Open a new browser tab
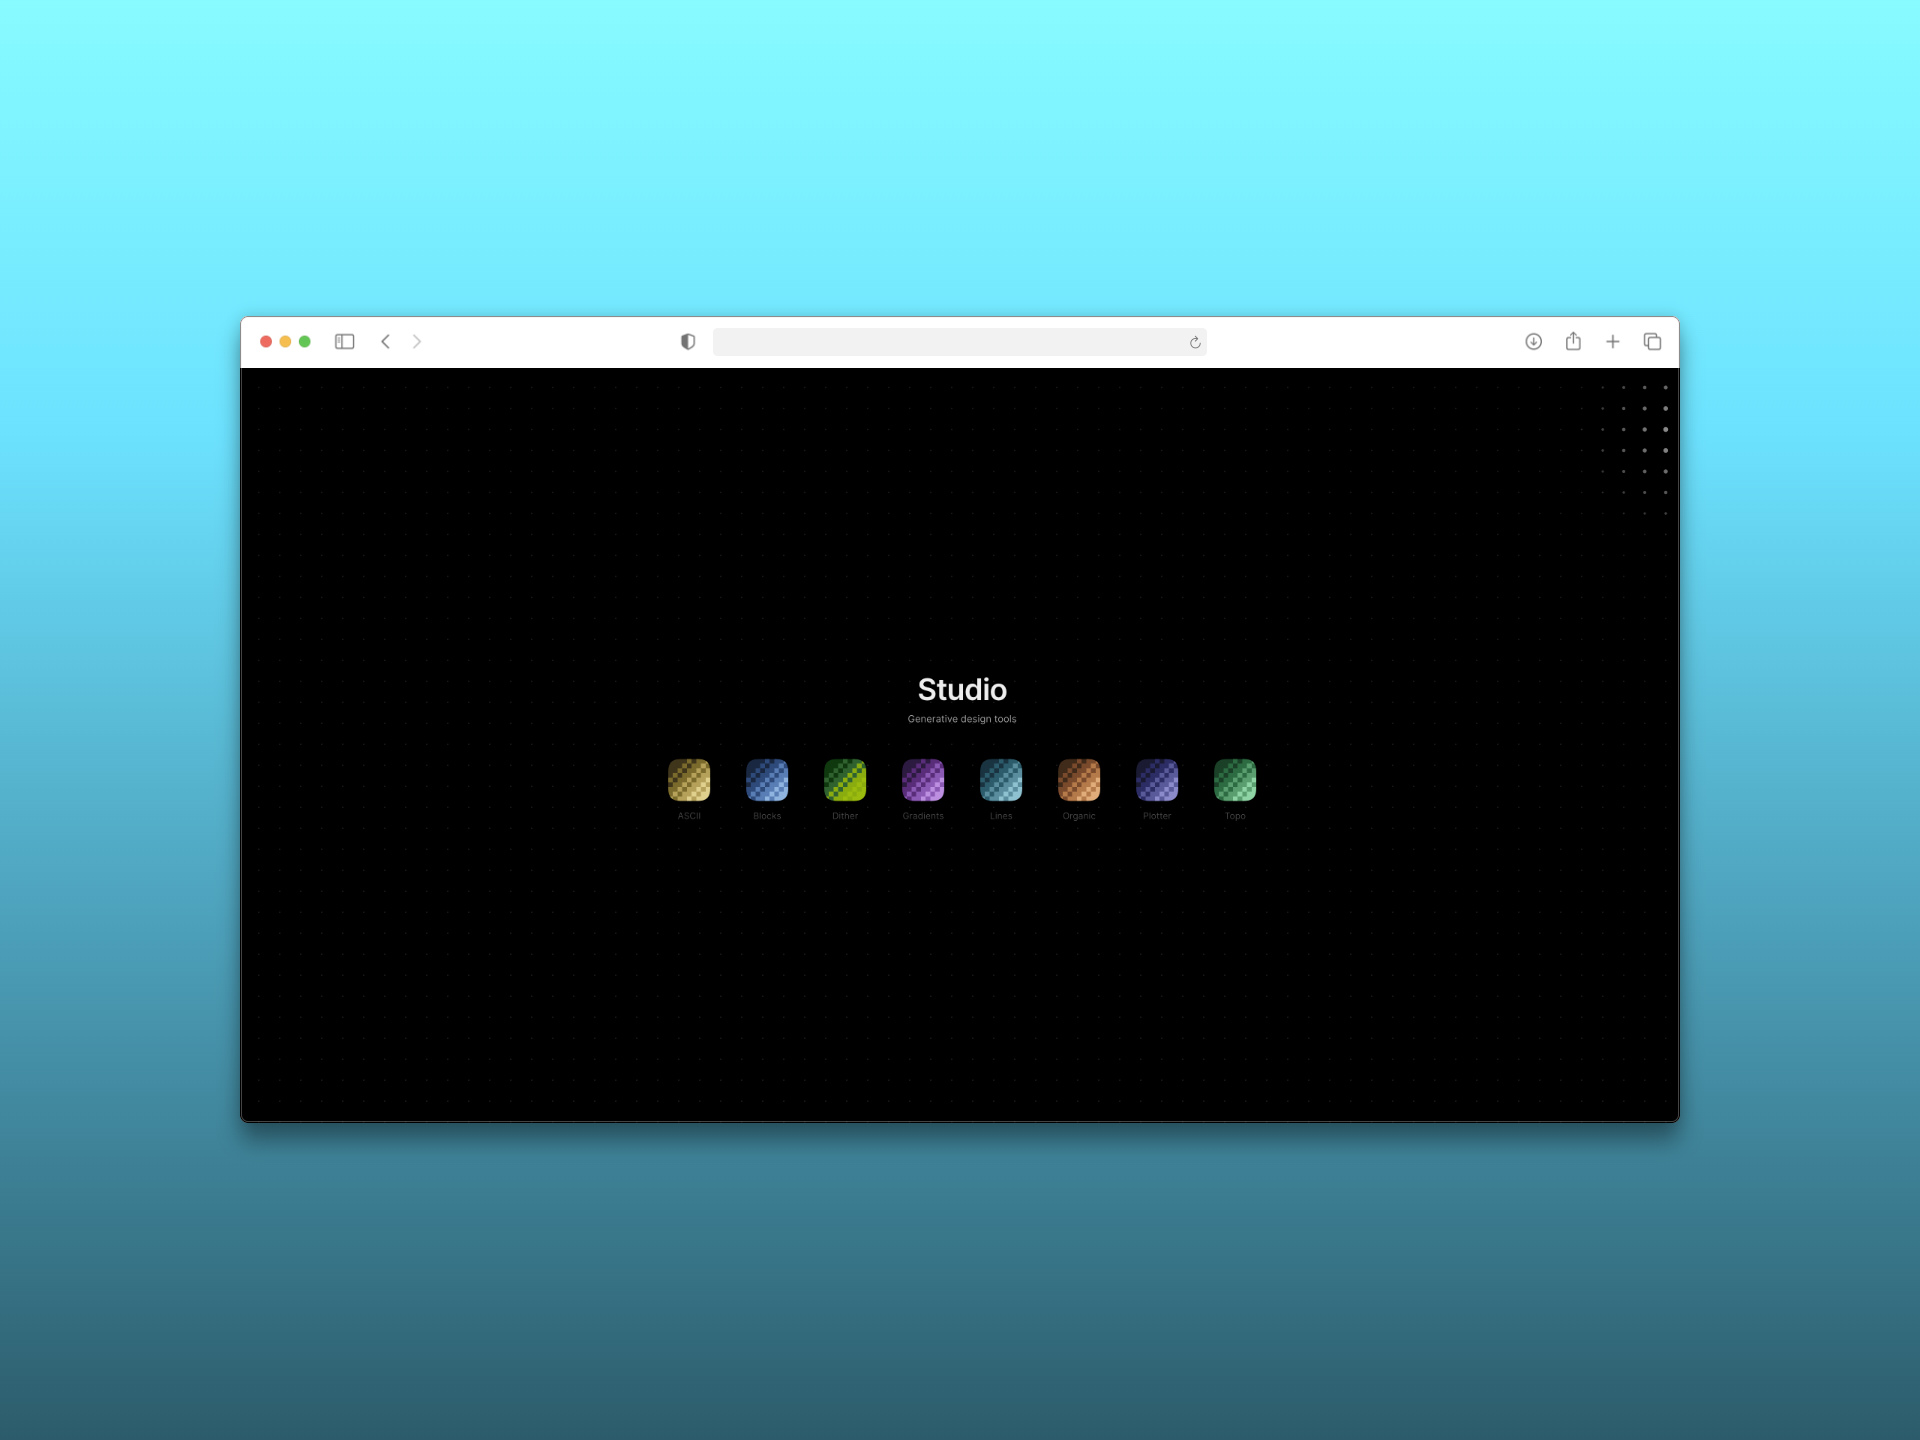 click(1613, 342)
